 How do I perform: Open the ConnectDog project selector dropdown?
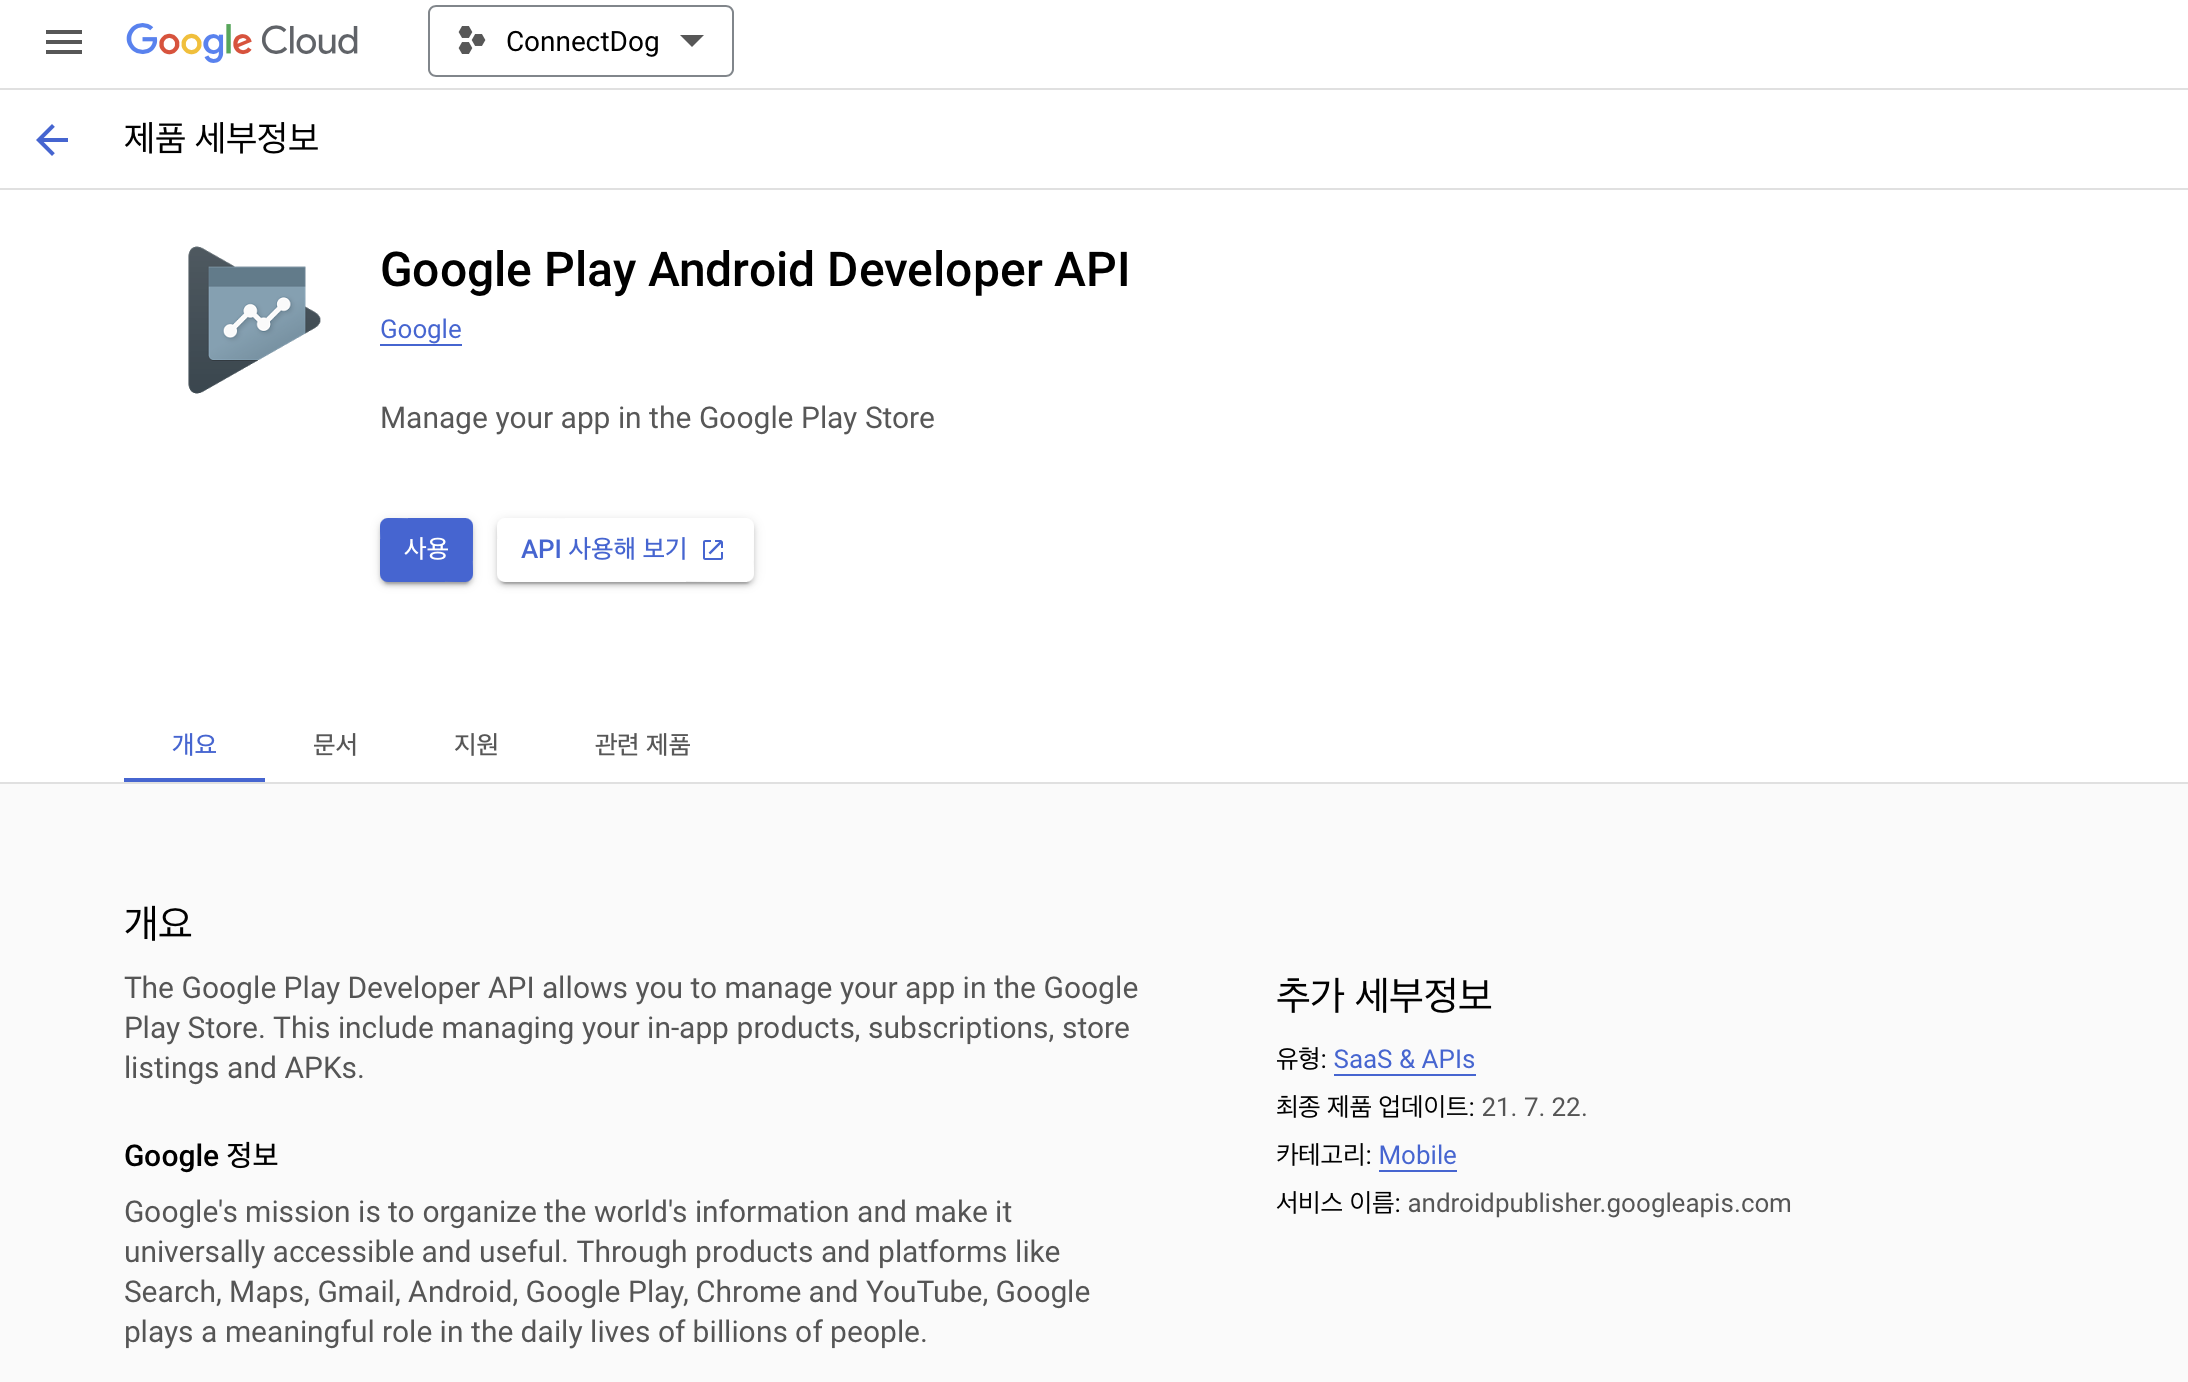(580, 41)
